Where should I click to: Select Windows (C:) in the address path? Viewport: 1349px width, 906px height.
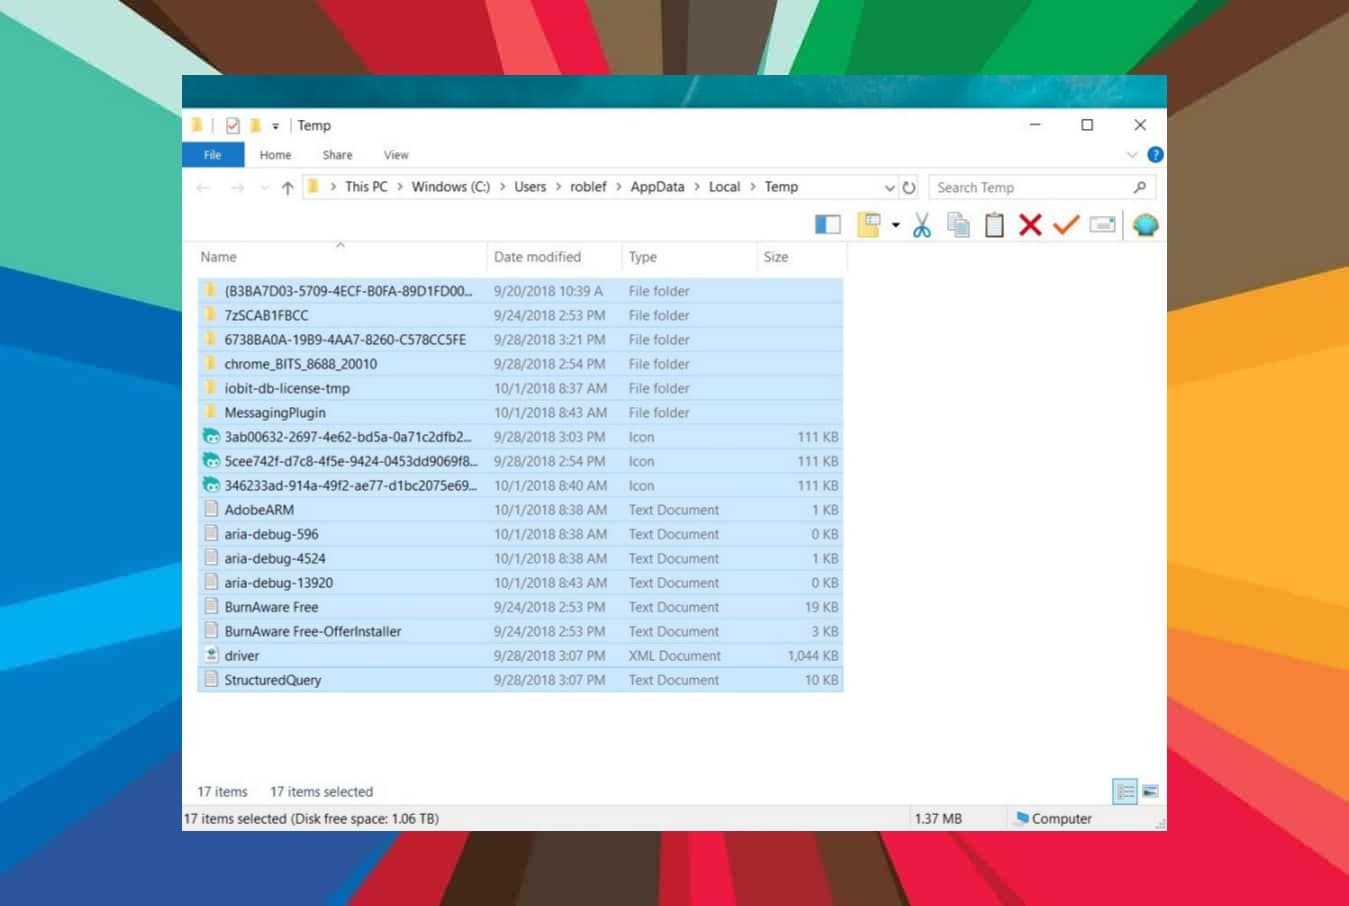pos(451,187)
